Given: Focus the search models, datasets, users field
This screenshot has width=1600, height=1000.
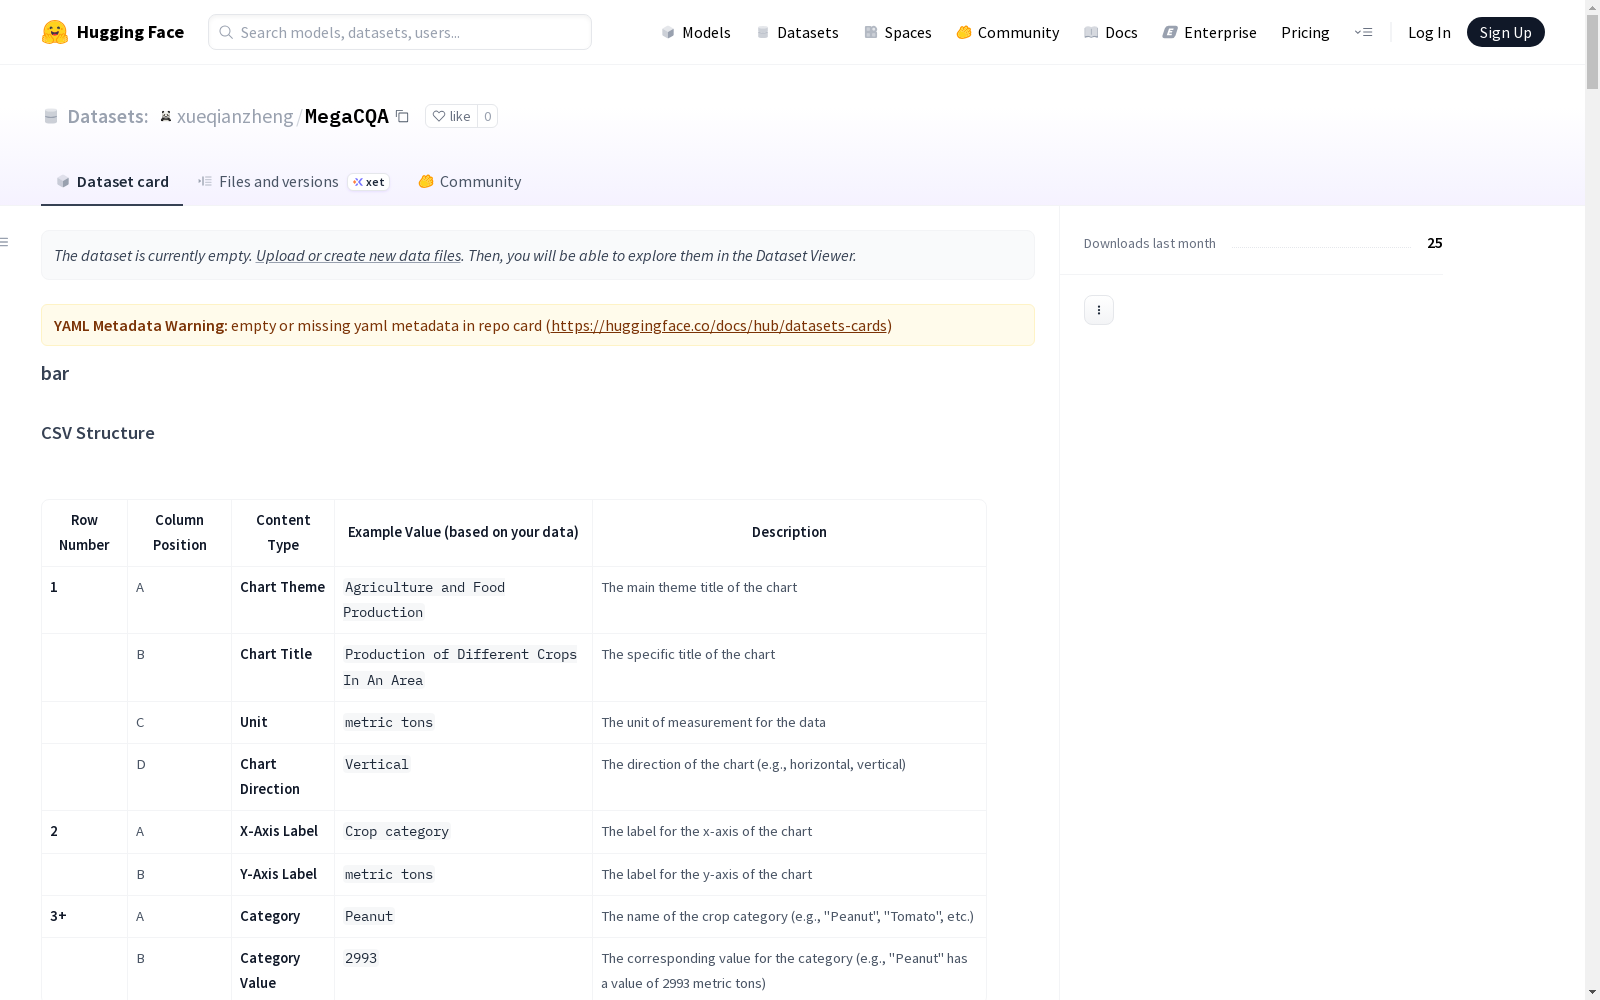Looking at the screenshot, I should 400,32.
